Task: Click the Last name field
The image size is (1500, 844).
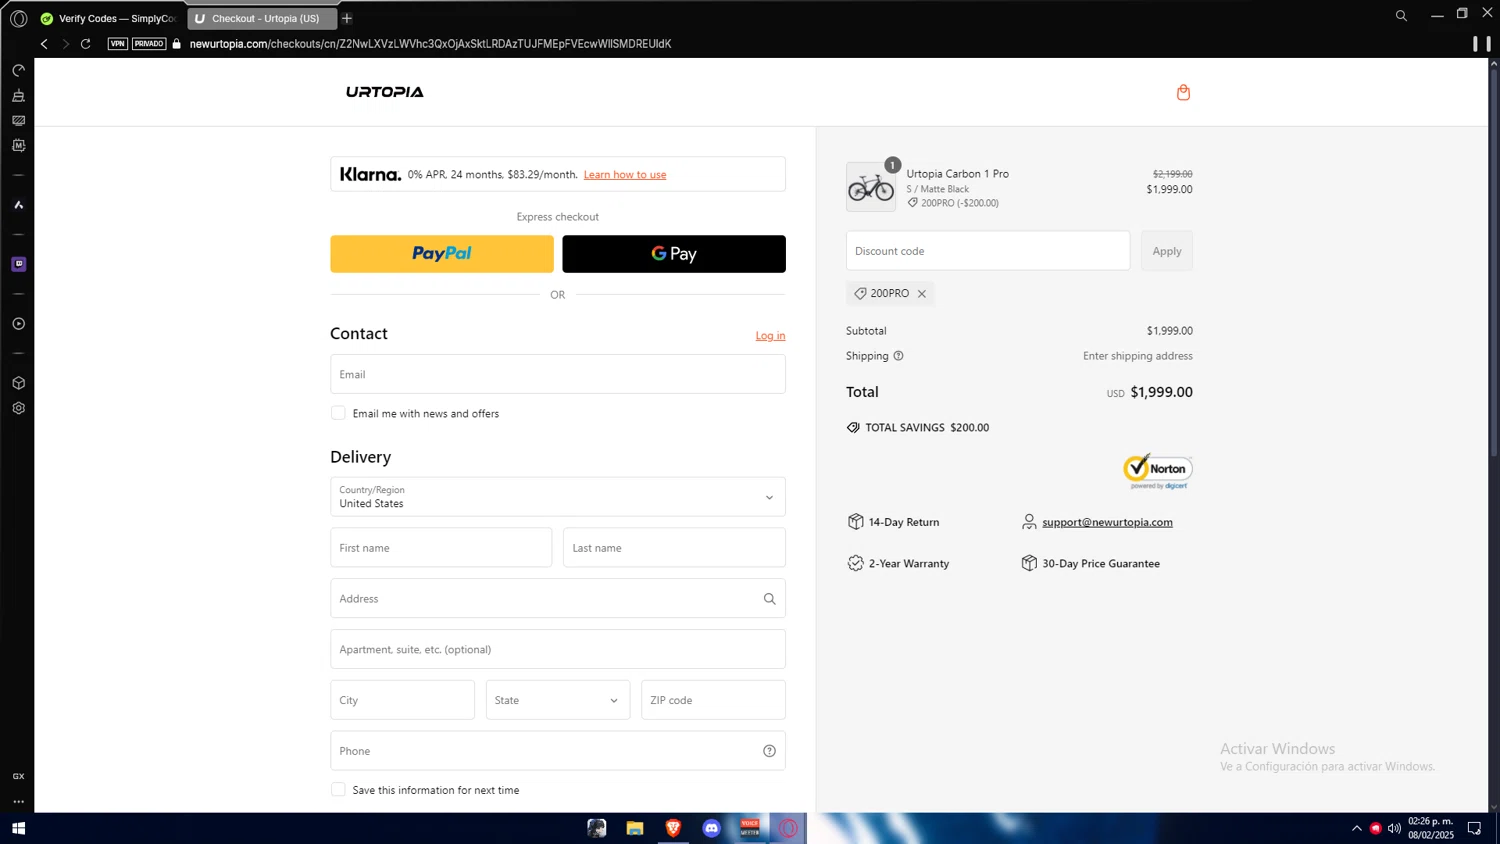Action: tap(674, 548)
